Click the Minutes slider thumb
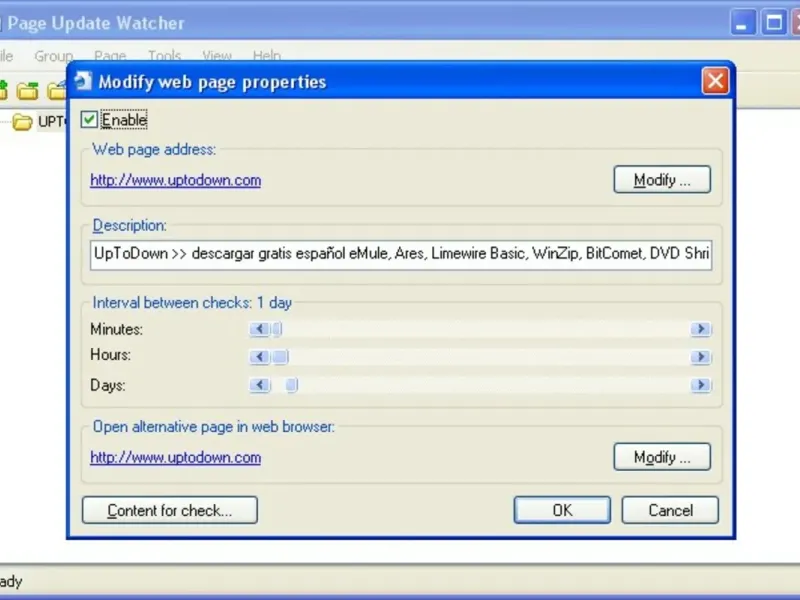Viewport: 800px width, 600px height. 277,329
